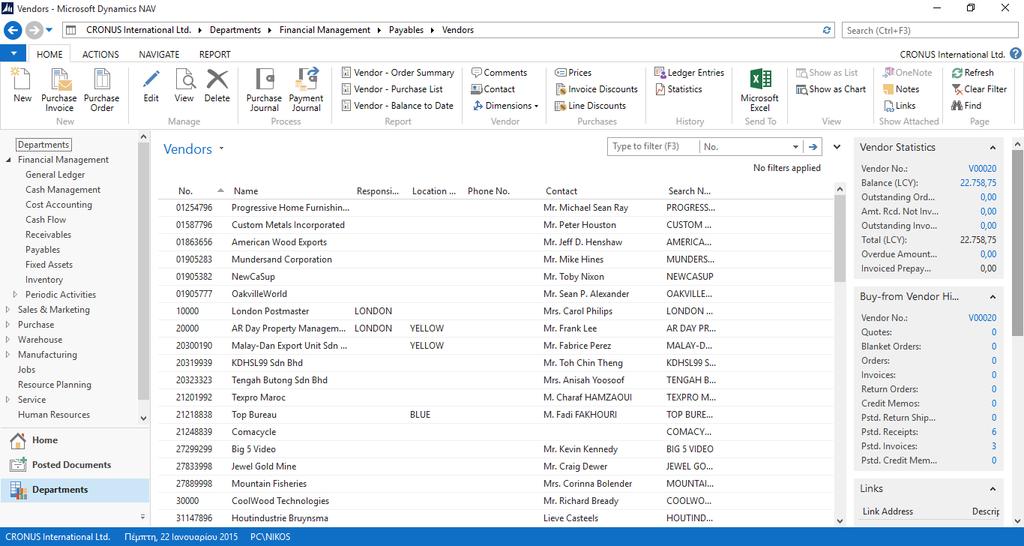
Task: Refresh the vendor list
Action: [x=972, y=72]
